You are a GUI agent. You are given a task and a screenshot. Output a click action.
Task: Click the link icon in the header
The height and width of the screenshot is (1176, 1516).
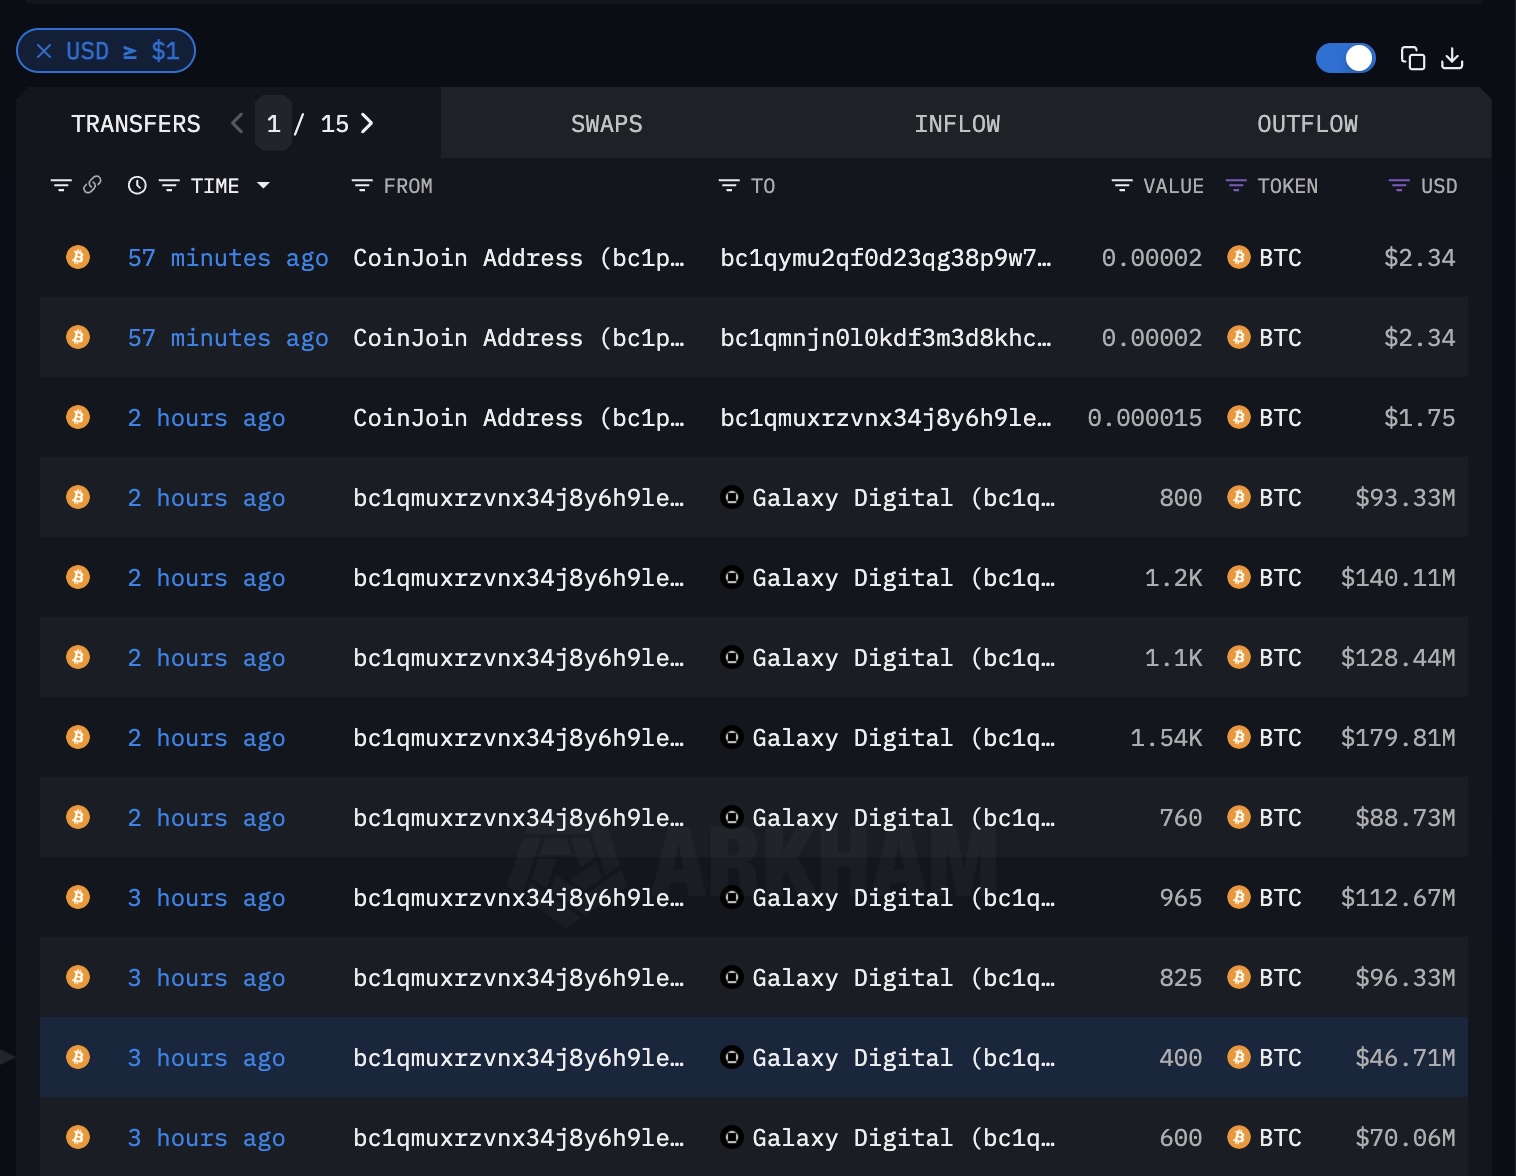pos(92,185)
